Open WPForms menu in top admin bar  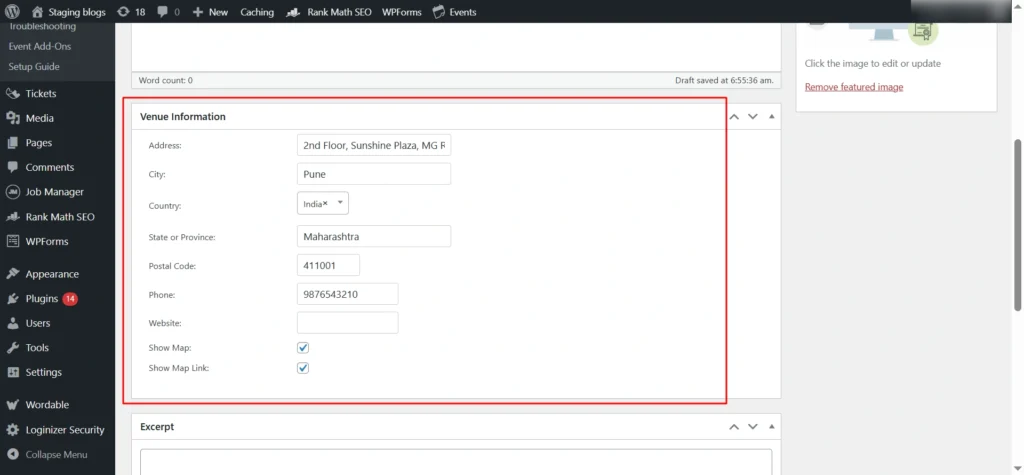[x=402, y=12]
